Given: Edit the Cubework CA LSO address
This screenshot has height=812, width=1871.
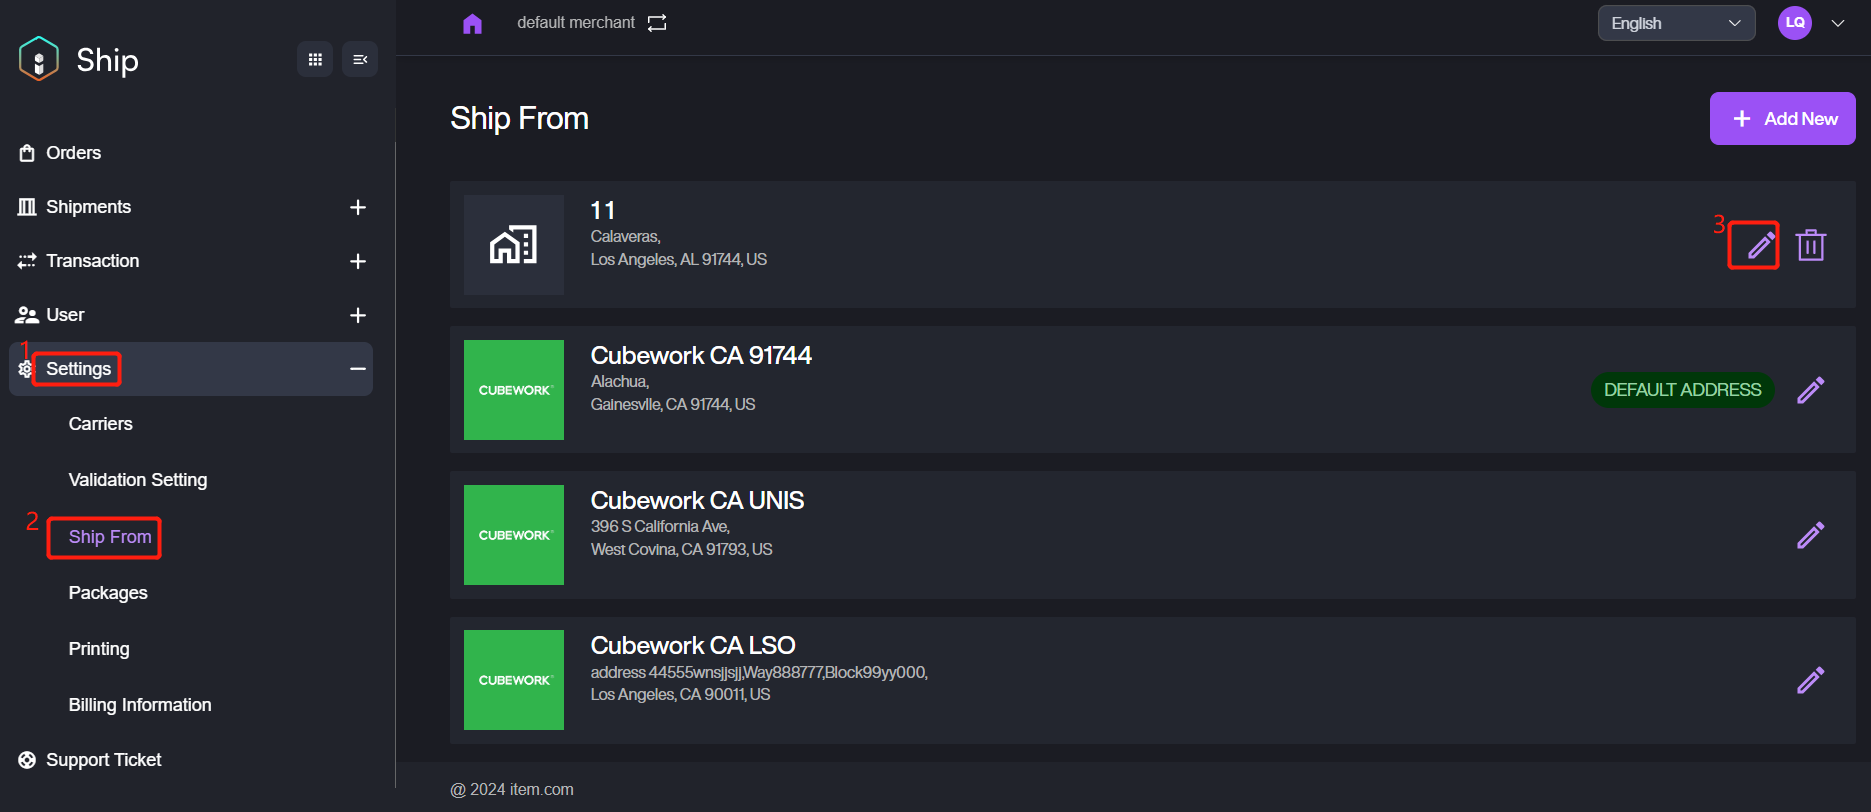Looking at the screenshot, I should (x=1810, y=680).
